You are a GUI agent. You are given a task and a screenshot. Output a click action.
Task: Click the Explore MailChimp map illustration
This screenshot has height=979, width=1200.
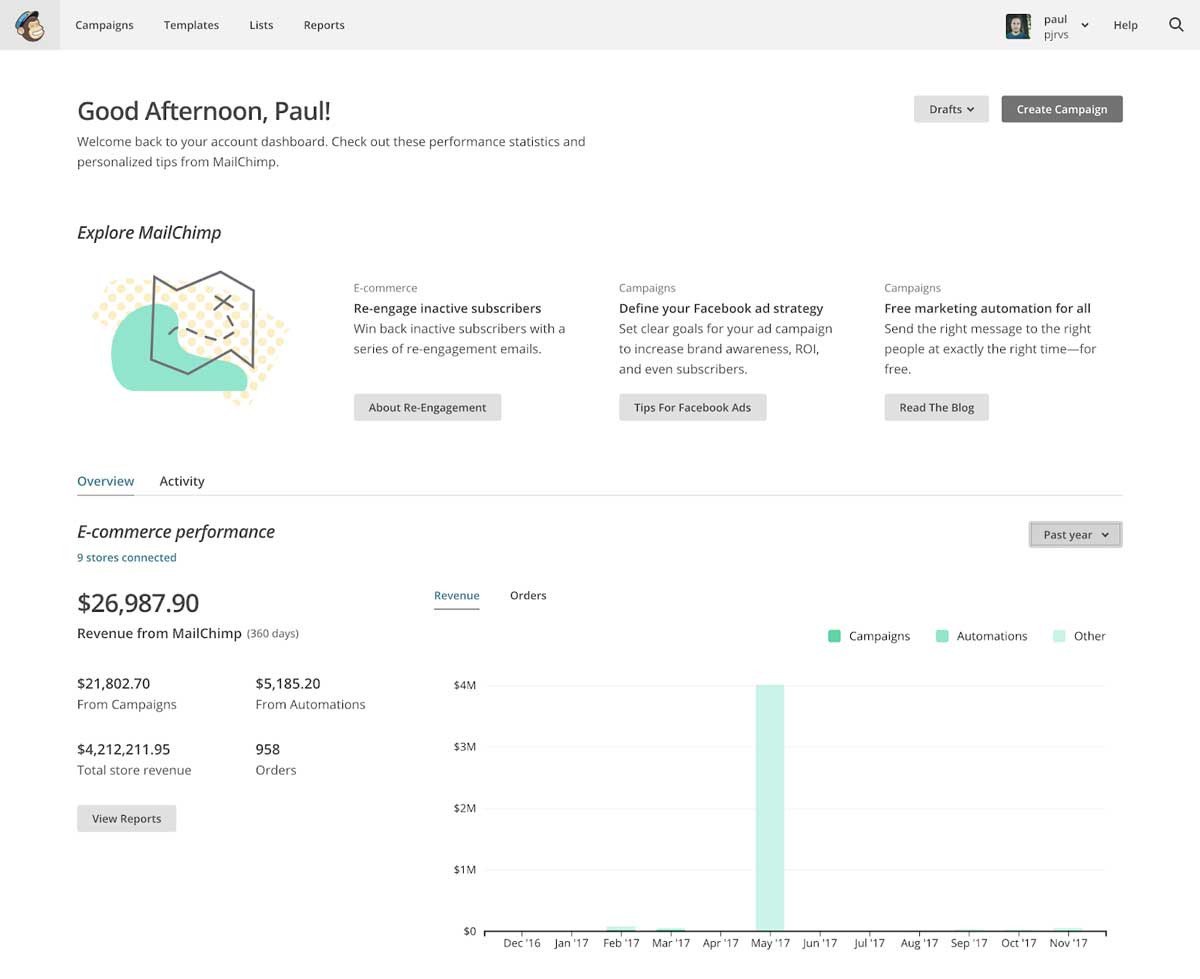click(190, 338)
